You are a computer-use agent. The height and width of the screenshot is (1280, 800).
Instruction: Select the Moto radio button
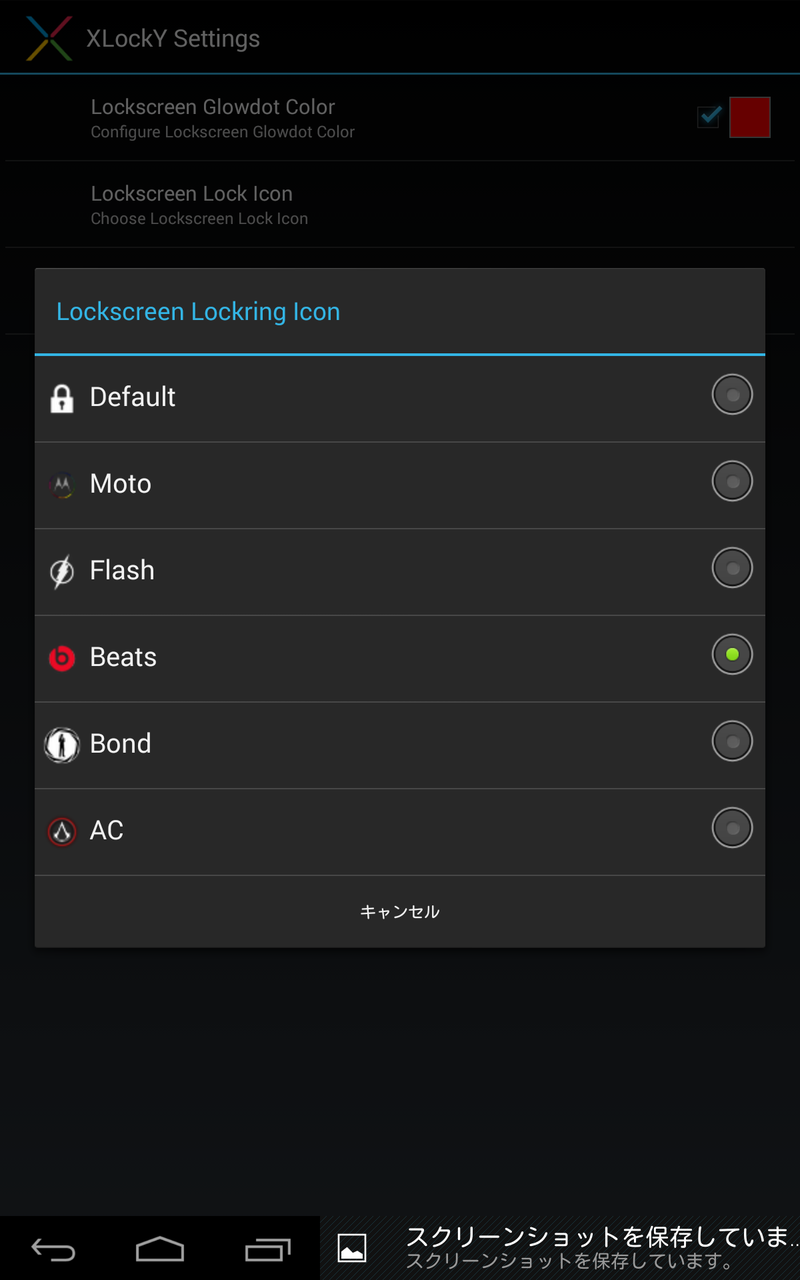[732, 482]
